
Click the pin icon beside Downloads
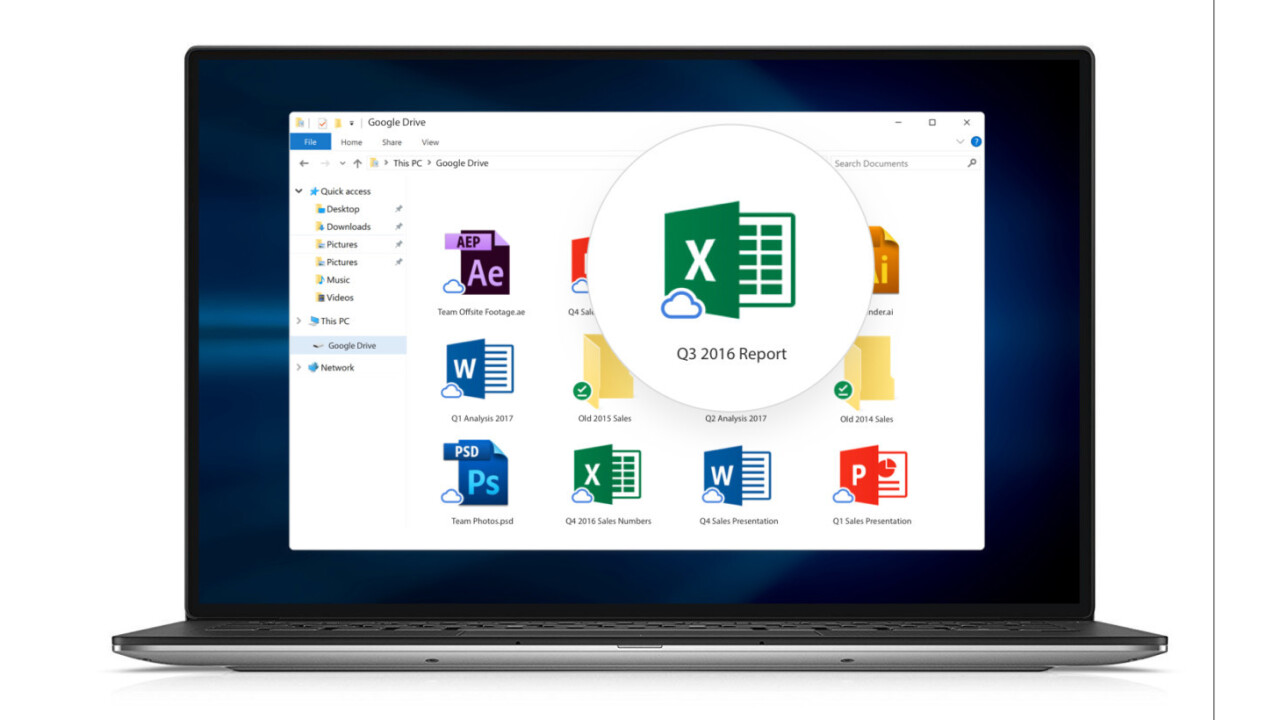pyautogui.click(x=398, y=227)
